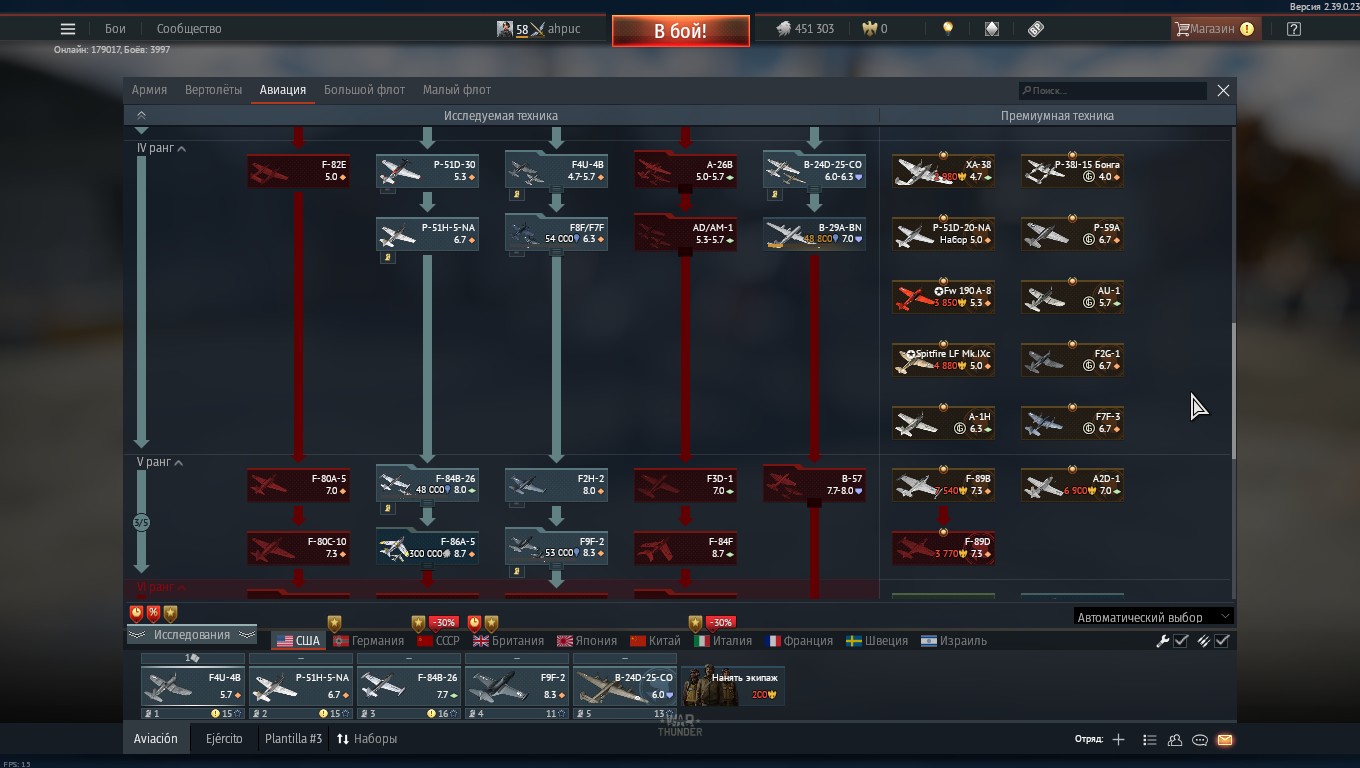
Task: Open the Автоматический выбор dropdown
Action: coord(1153,617)
